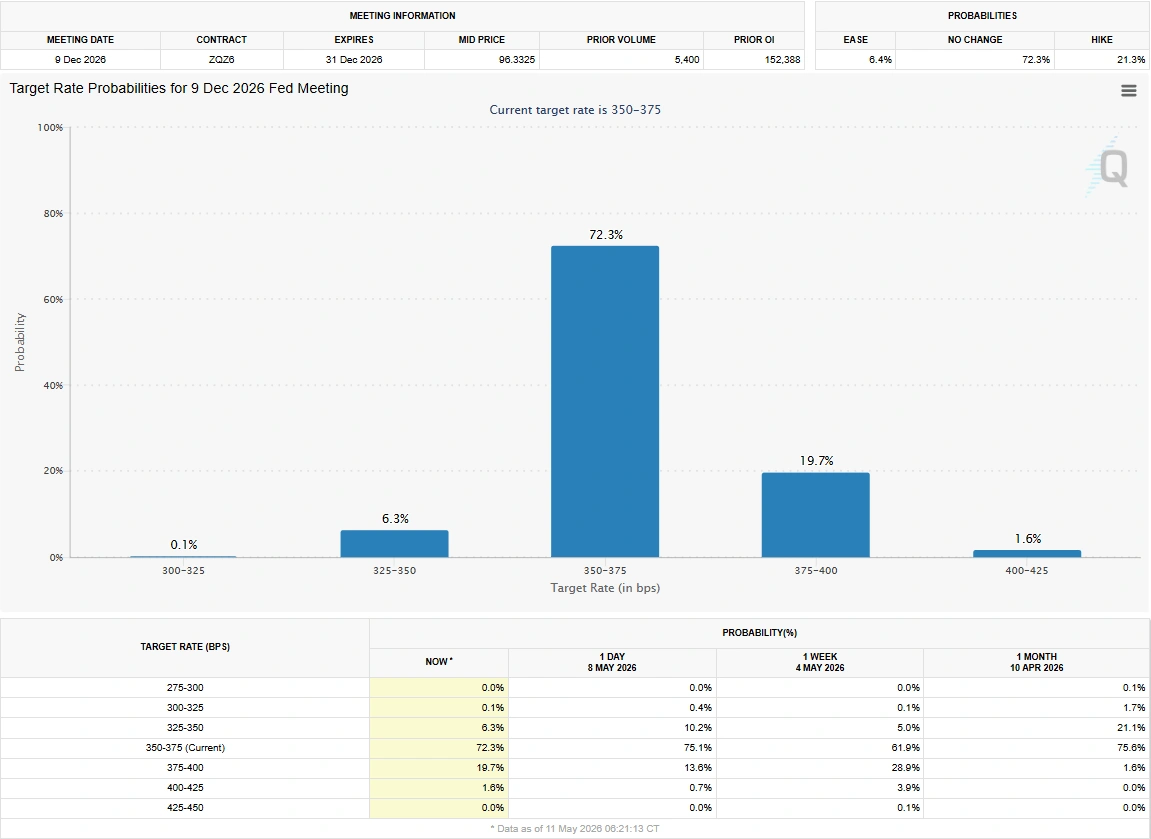Click the EXPIRES column header

(x=354, y=40)
